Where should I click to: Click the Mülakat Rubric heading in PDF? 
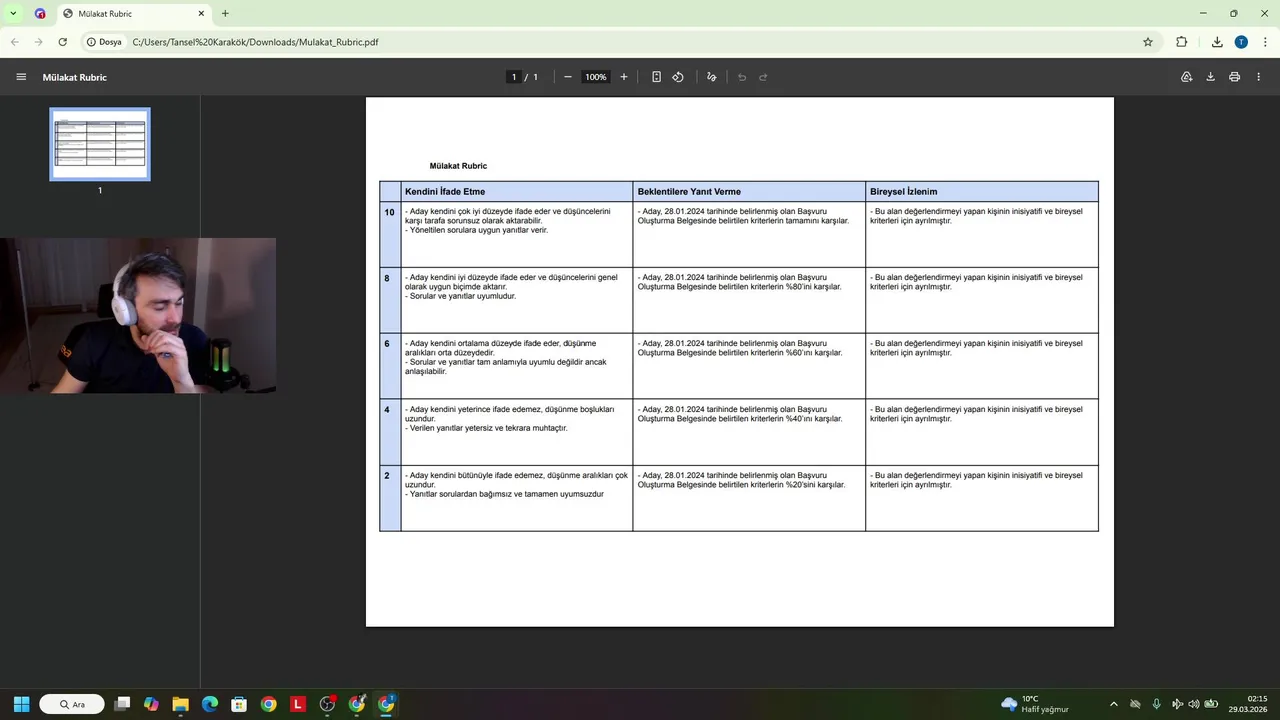tap(458, 166)
